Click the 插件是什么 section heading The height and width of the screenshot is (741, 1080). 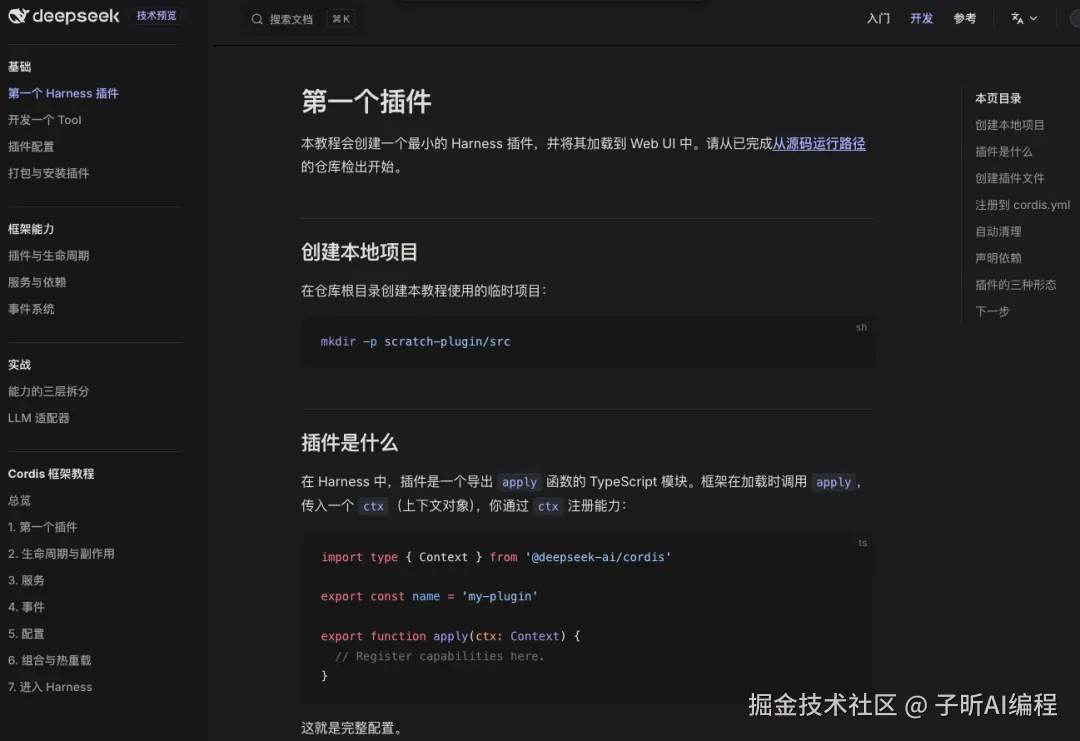(349, 443)
